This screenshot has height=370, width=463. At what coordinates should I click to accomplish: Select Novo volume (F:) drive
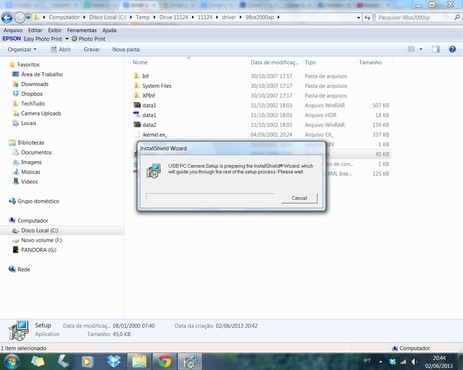click(37, 240)
